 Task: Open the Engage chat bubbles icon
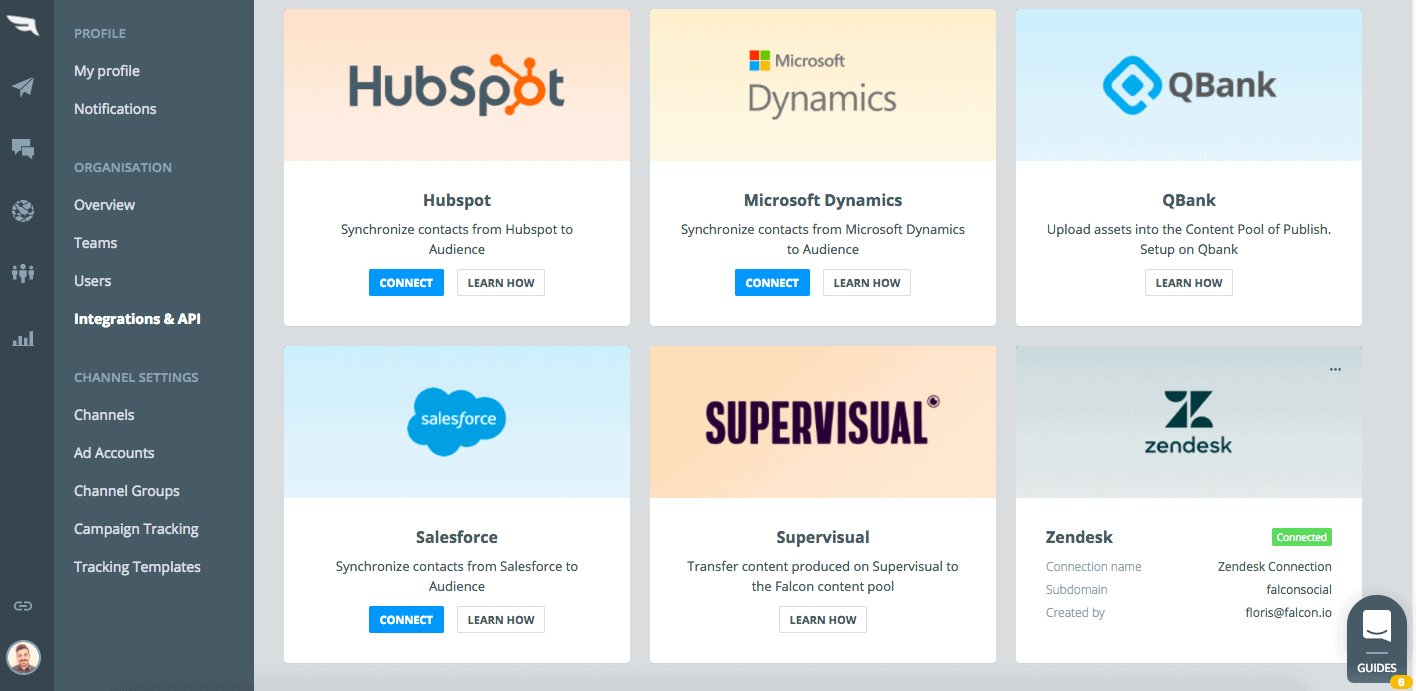tap(23, 149)
